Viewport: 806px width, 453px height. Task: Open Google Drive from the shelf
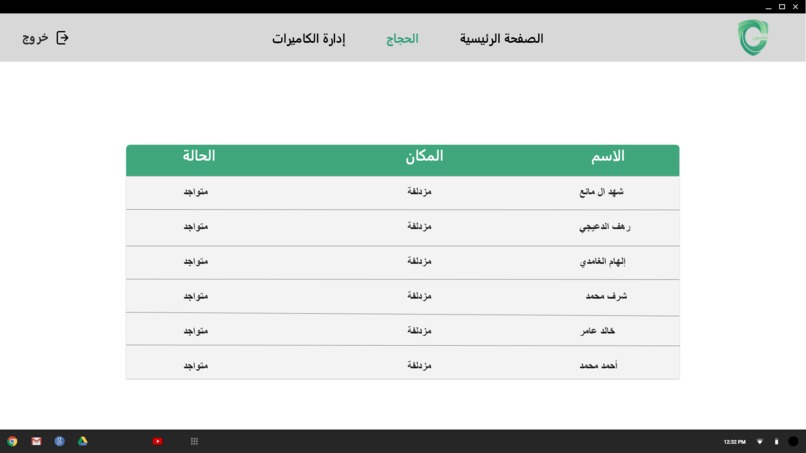tap(83, 441)
